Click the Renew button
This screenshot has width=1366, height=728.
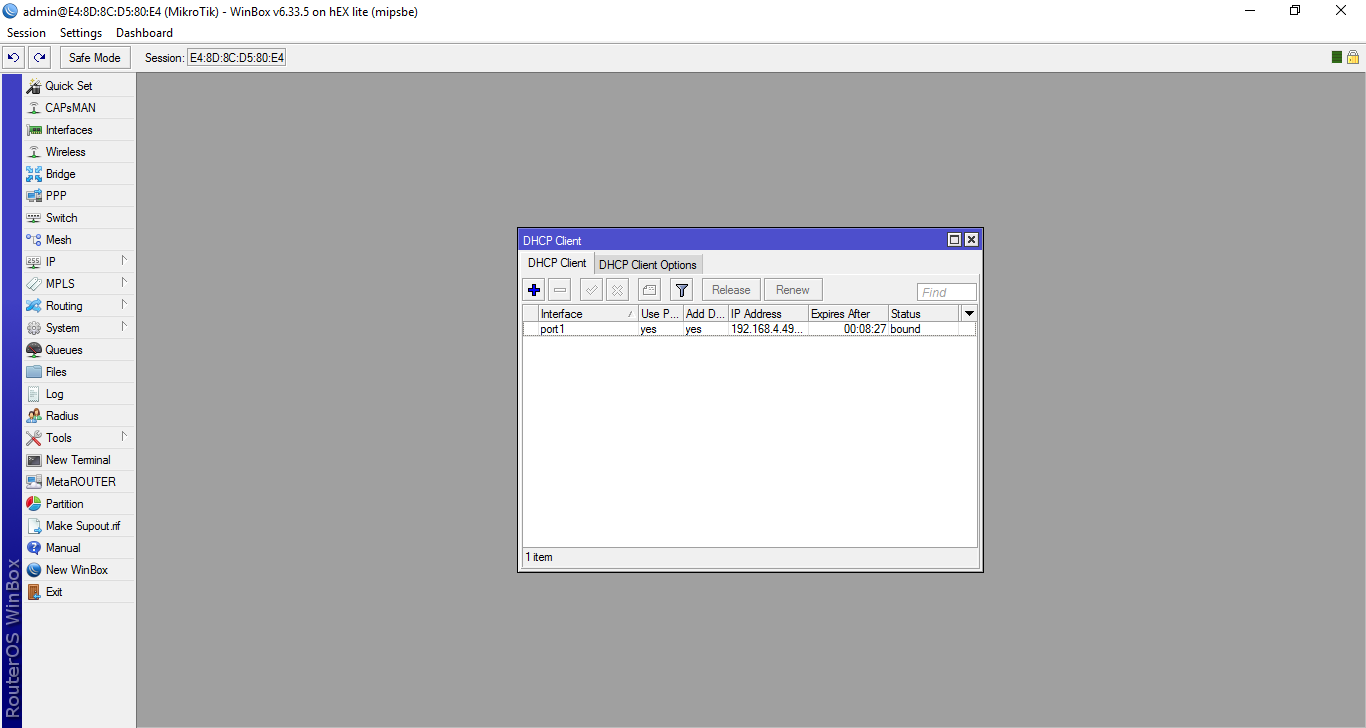click(x=793, y=290)
